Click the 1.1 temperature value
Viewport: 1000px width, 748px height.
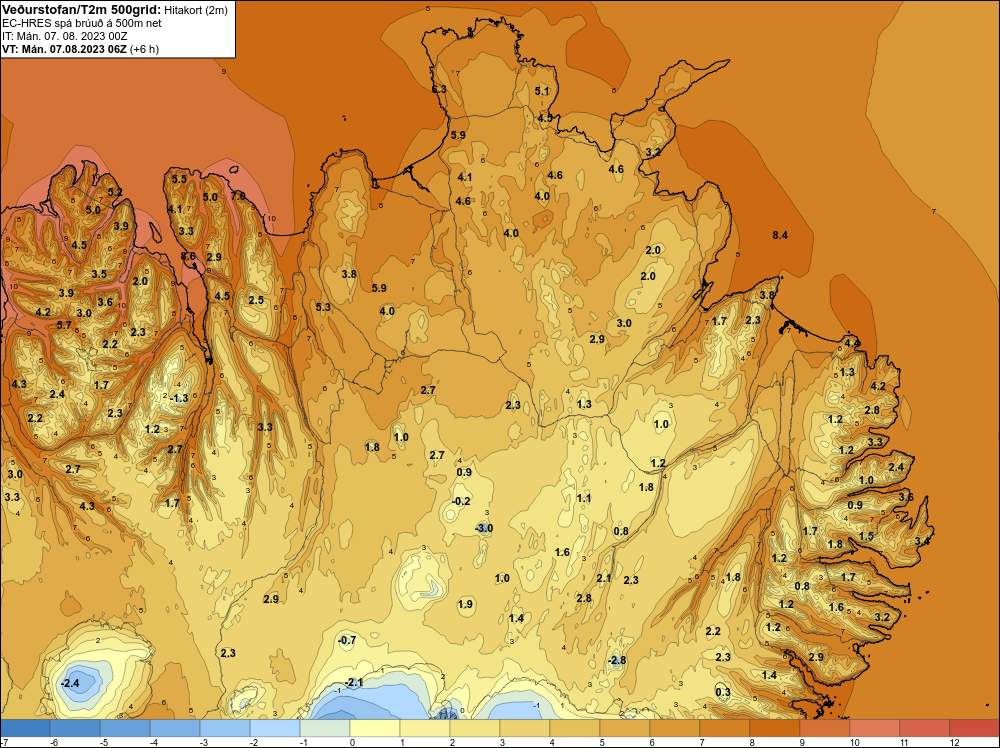click(584, 499)
